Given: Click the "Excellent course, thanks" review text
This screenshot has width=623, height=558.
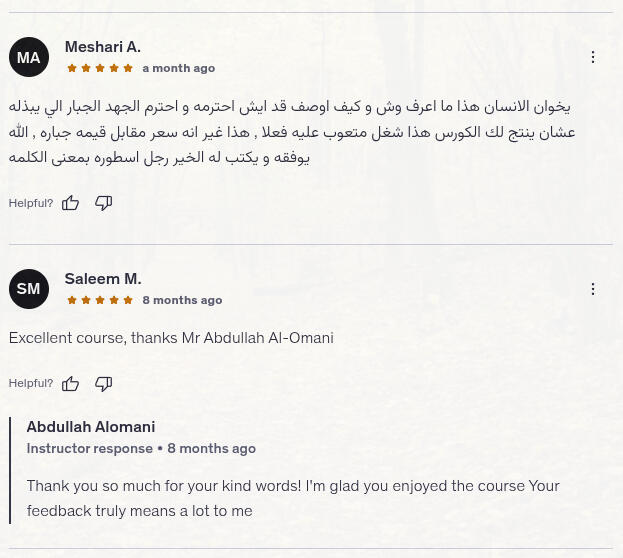Looking at the screenshot, I should (x=171, y=338).
